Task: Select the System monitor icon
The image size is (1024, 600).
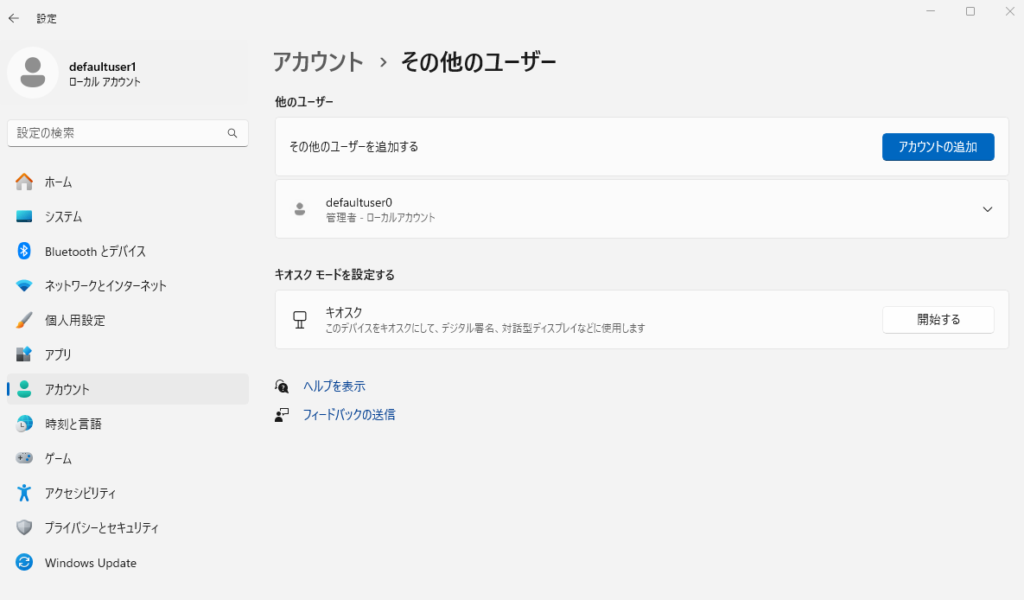Action: (x=25, y=217)
